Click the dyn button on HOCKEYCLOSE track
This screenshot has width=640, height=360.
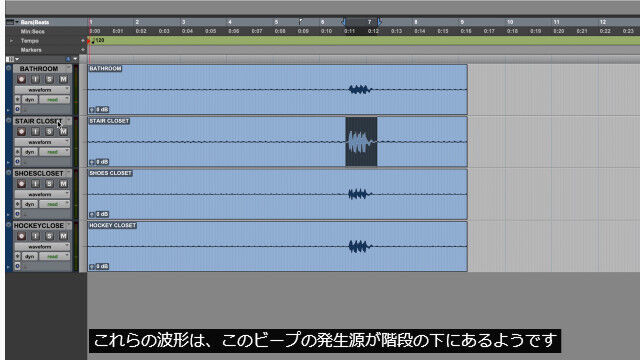[30, 256]
